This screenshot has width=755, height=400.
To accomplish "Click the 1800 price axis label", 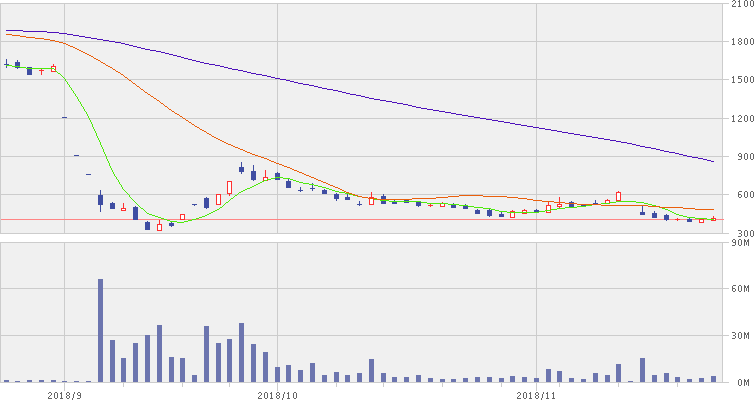I will click(x=740, y=42).
